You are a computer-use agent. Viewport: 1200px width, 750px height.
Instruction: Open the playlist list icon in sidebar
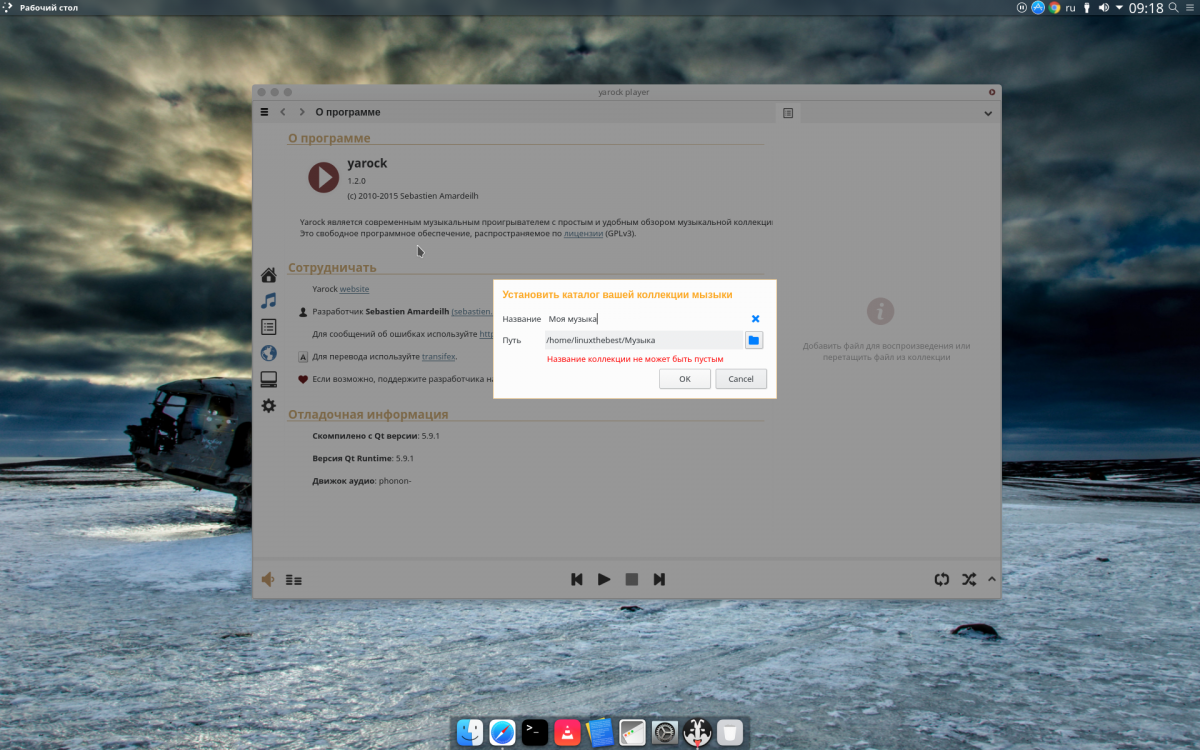268,326
